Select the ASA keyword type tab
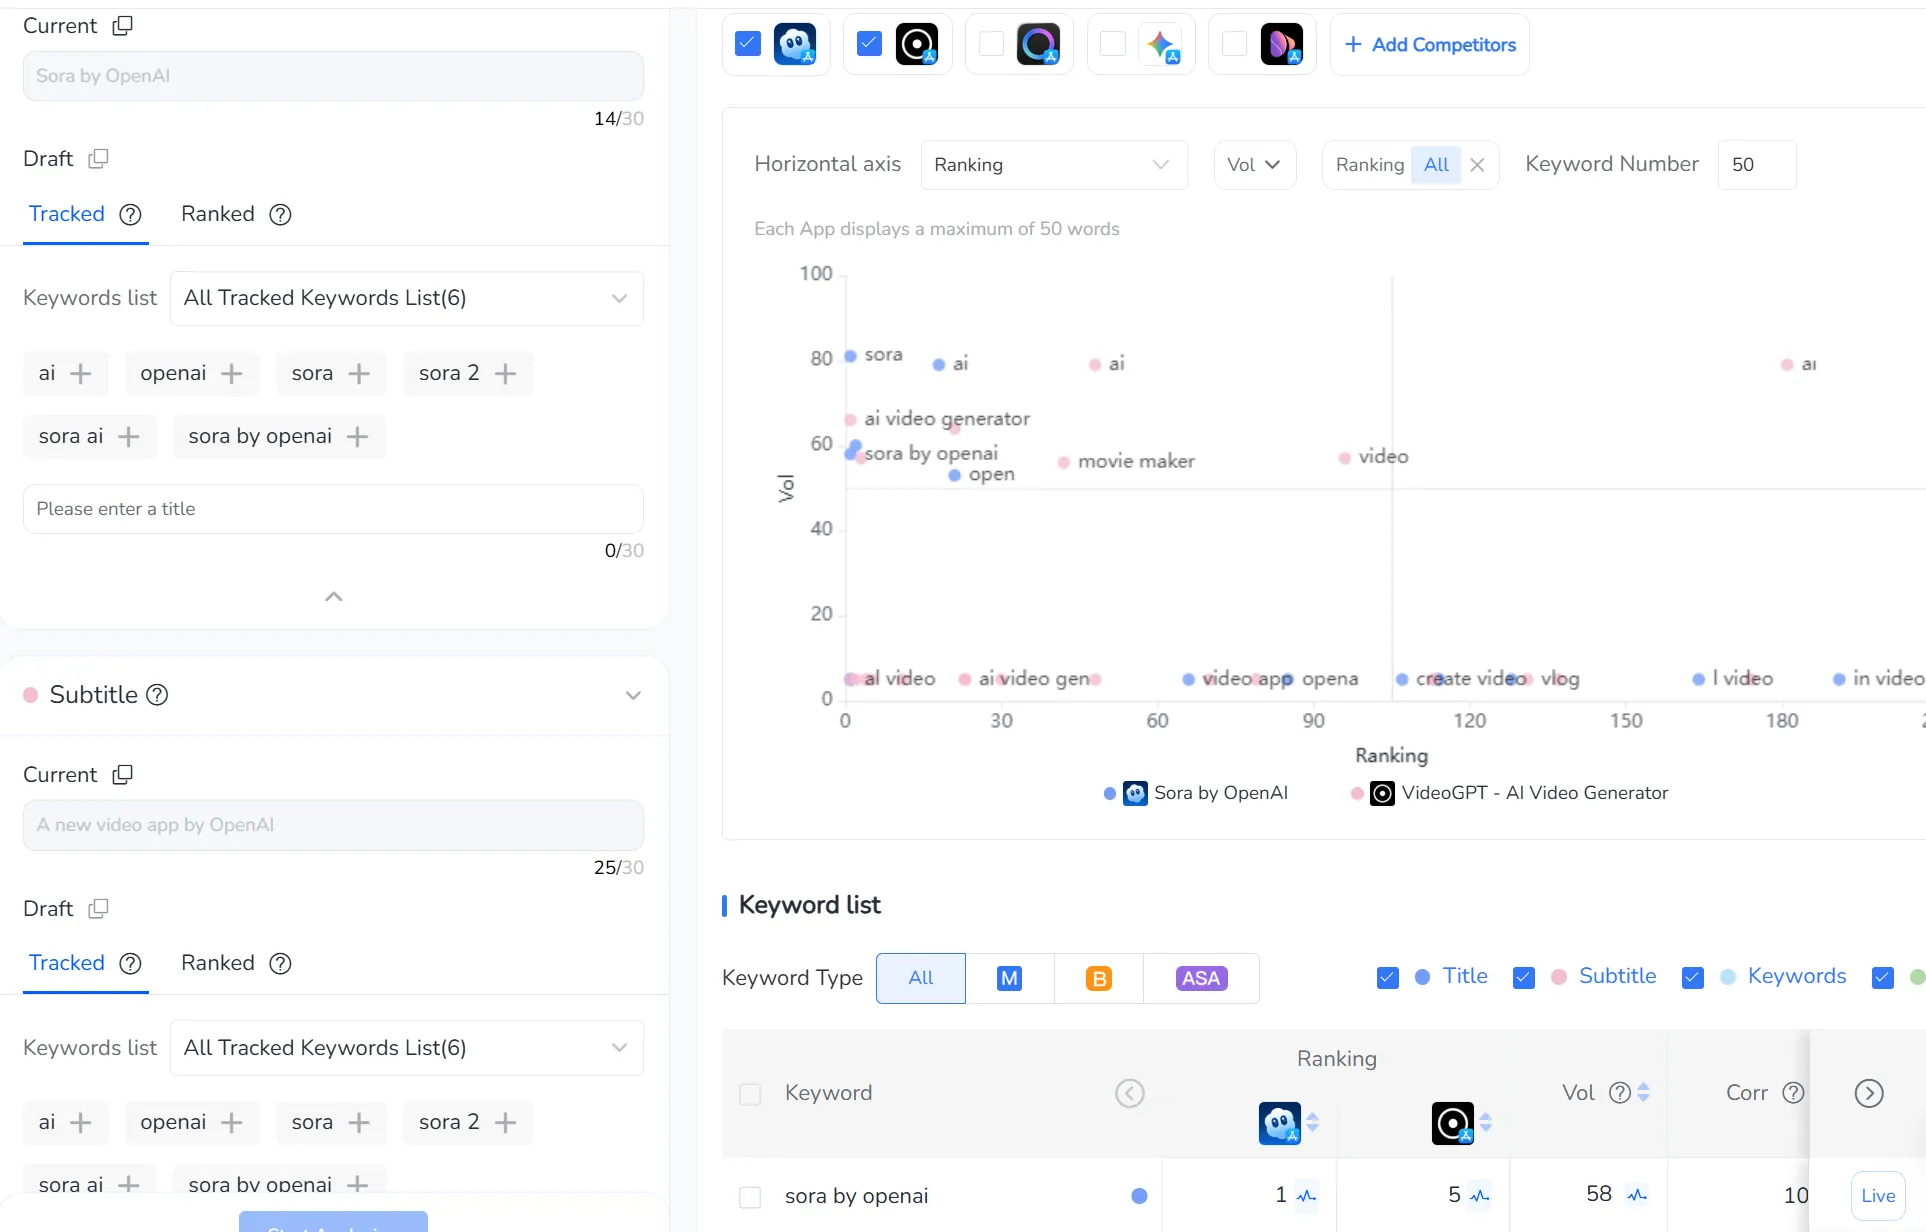 click(1200, 978)
